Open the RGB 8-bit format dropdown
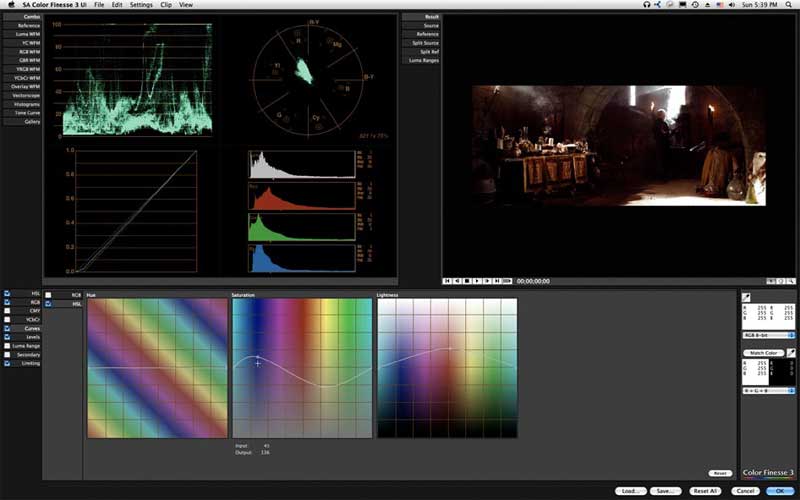The width and height of the screenshot is (800, 500). (x=768, y=335)
